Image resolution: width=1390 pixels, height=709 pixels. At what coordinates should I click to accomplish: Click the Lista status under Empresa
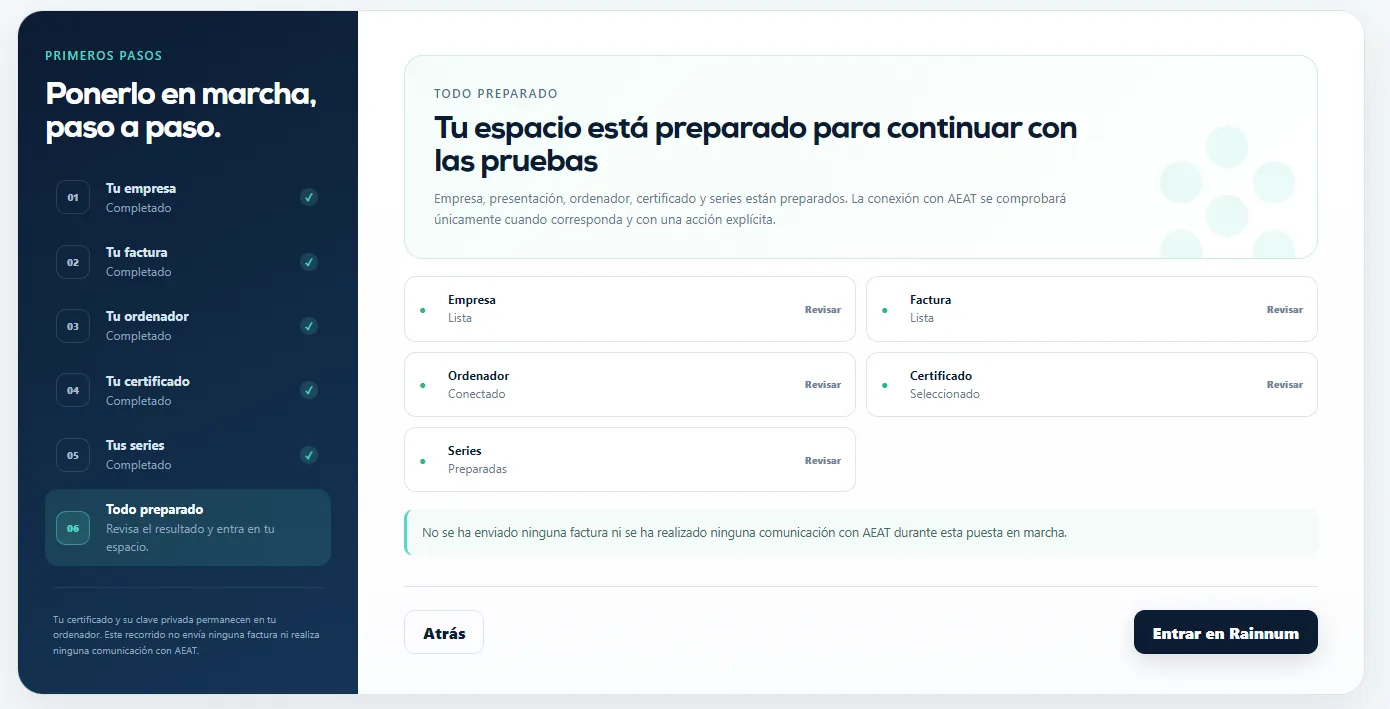click(460, 318)
